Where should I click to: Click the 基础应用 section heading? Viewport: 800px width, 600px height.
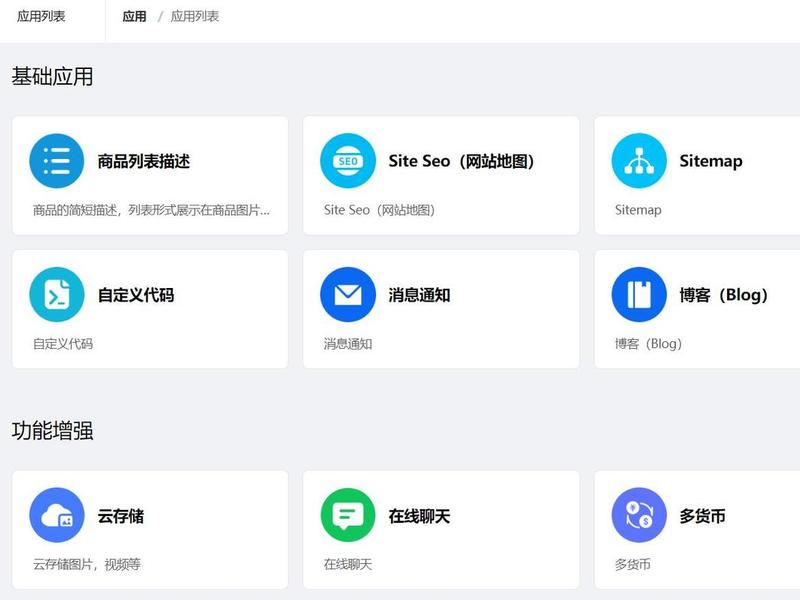(53, 77)
